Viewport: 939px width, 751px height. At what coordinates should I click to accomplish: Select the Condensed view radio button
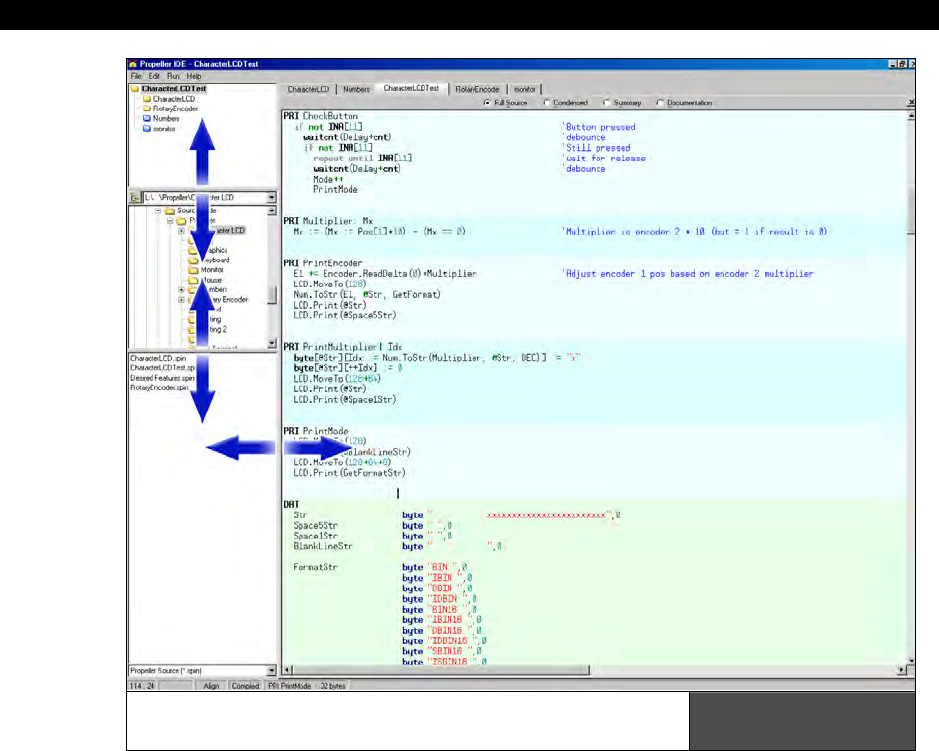coord(546,103)
